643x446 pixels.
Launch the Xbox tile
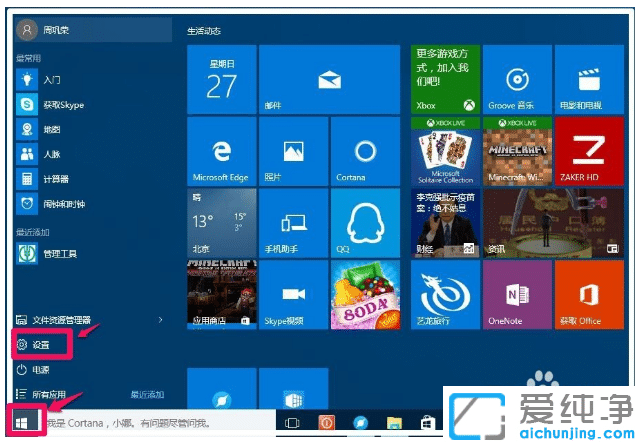445,80
